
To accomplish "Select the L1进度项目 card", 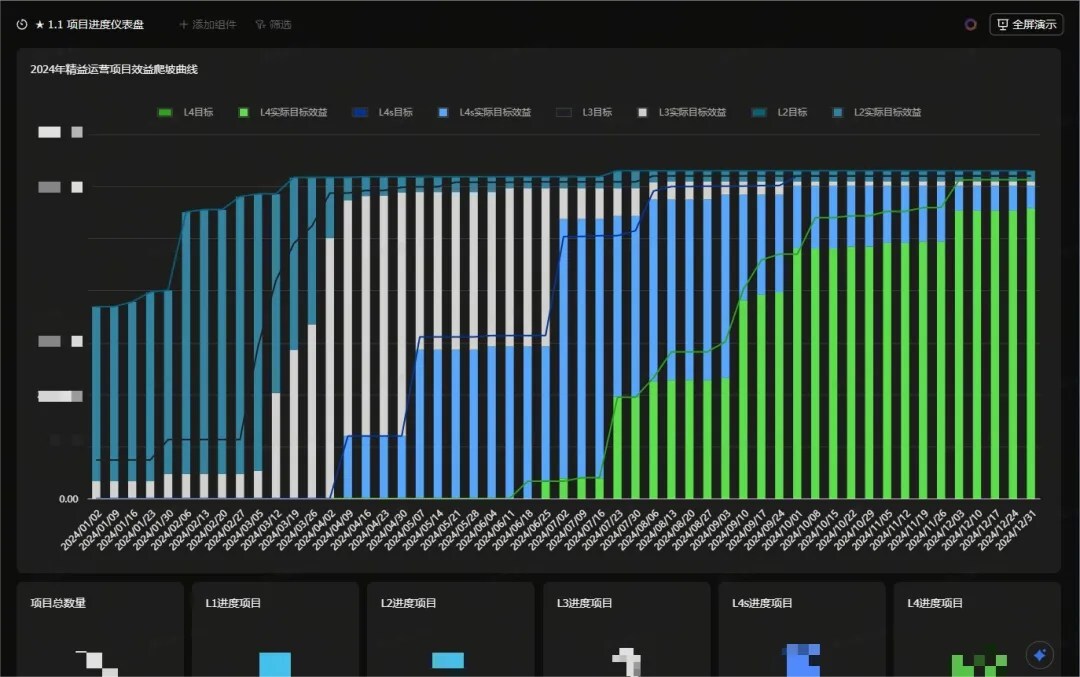I will tap(275, 628).
